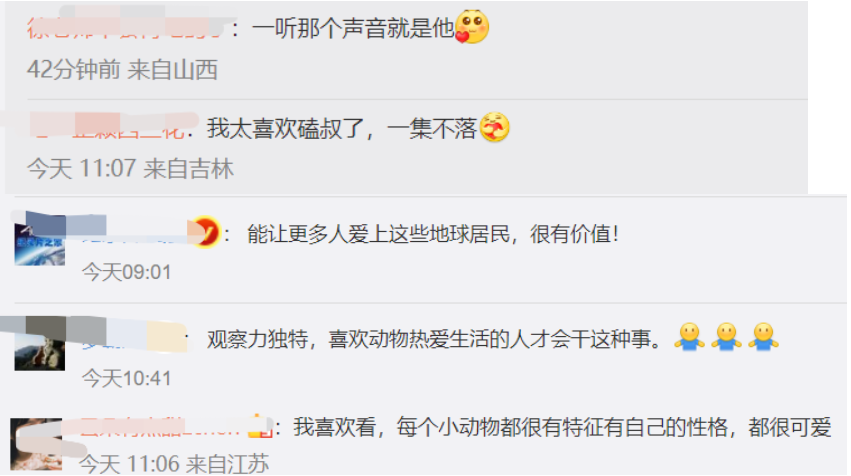Open the red username above 42分钟前 来自山西
This screenshot has width=851, height=476.
point(126,27)
